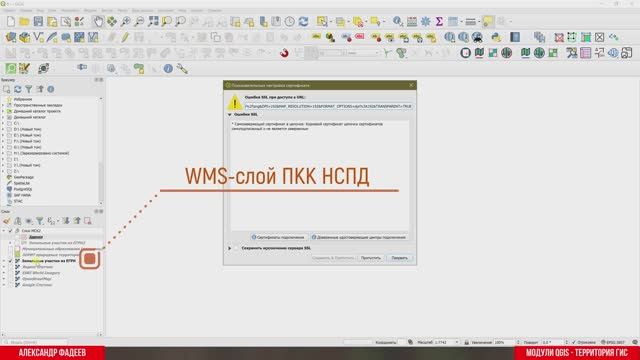
Task: Refresh the Browser panel
Action: 18,89
